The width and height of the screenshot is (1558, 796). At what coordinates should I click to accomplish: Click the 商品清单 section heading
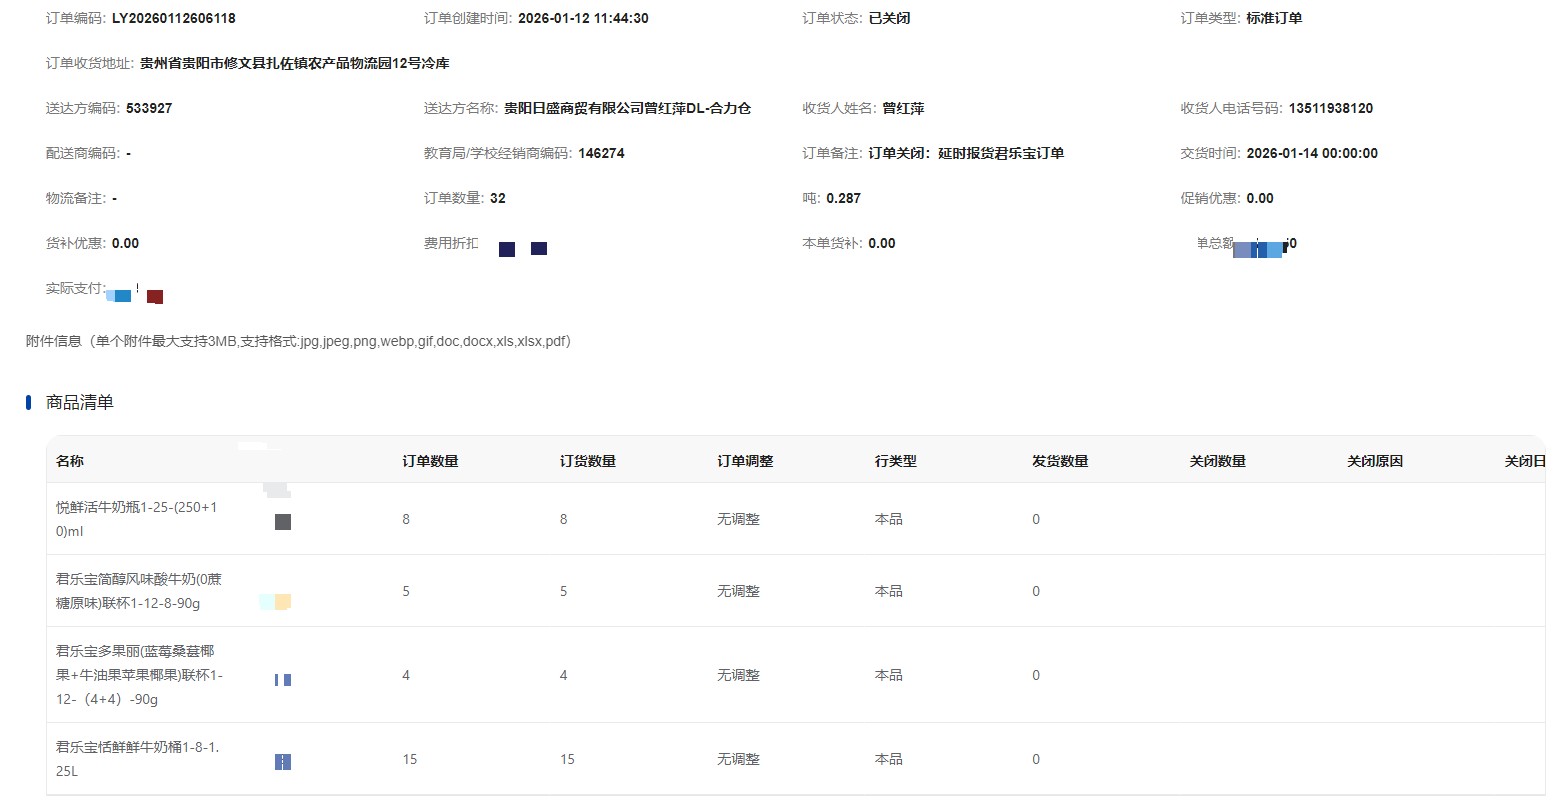point(80,402)
